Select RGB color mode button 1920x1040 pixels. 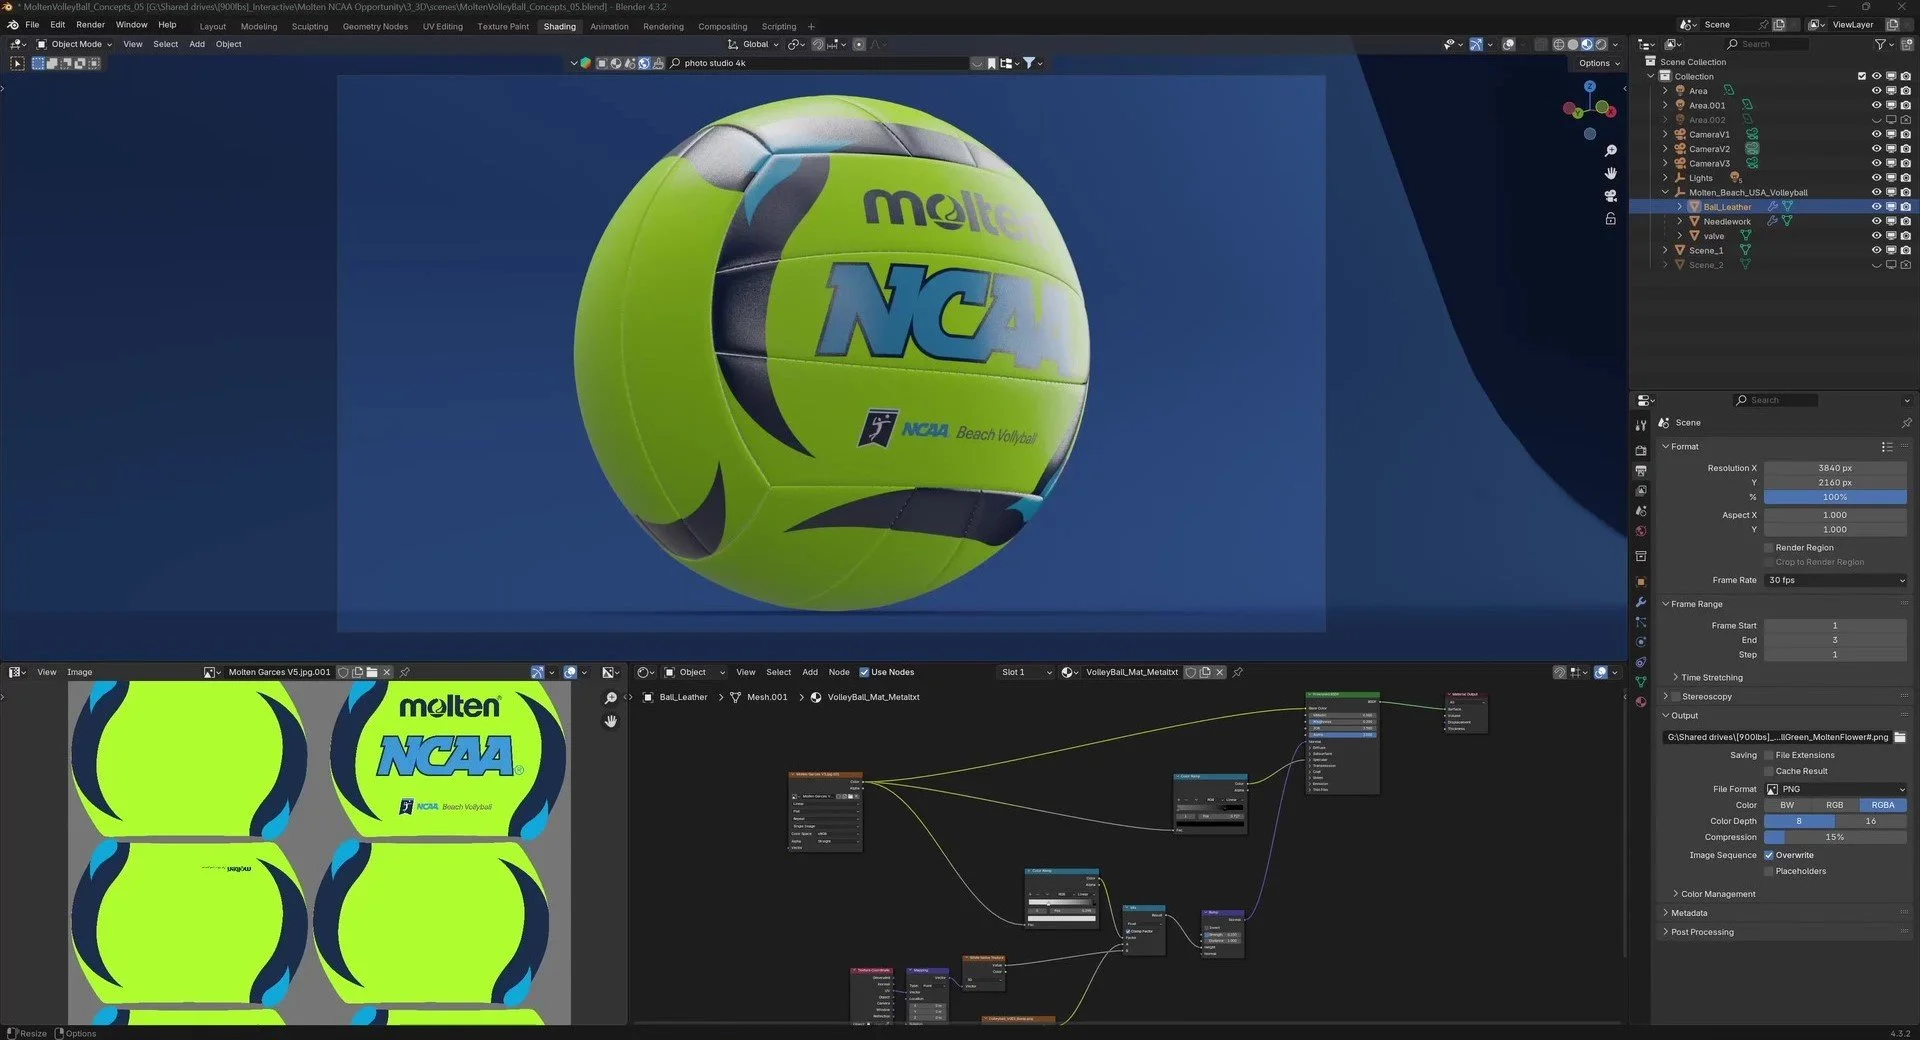[x=1834, y=805]
